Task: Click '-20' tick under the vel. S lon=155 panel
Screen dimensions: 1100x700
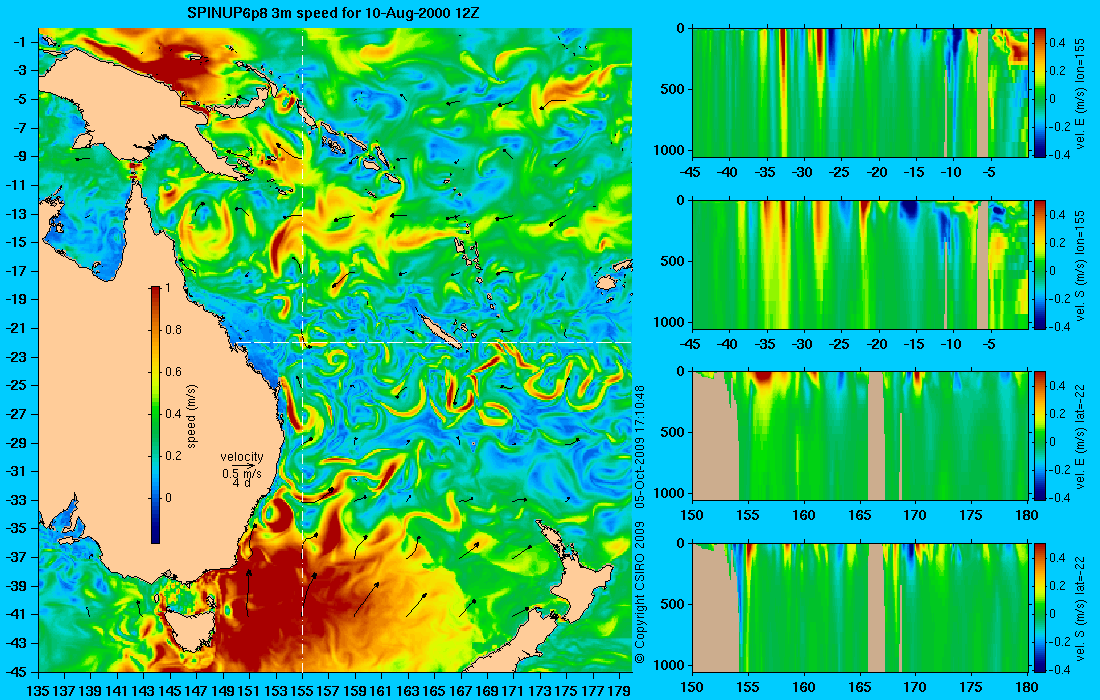Action: 877,344
